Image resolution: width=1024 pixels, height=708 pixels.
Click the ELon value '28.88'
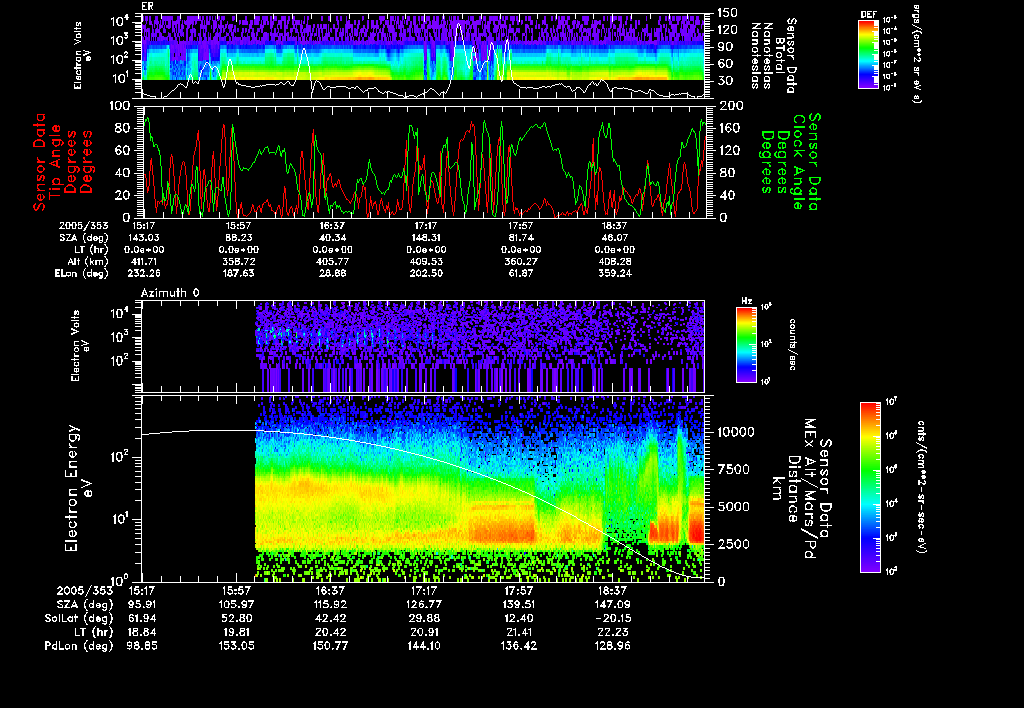coord(332,274)
